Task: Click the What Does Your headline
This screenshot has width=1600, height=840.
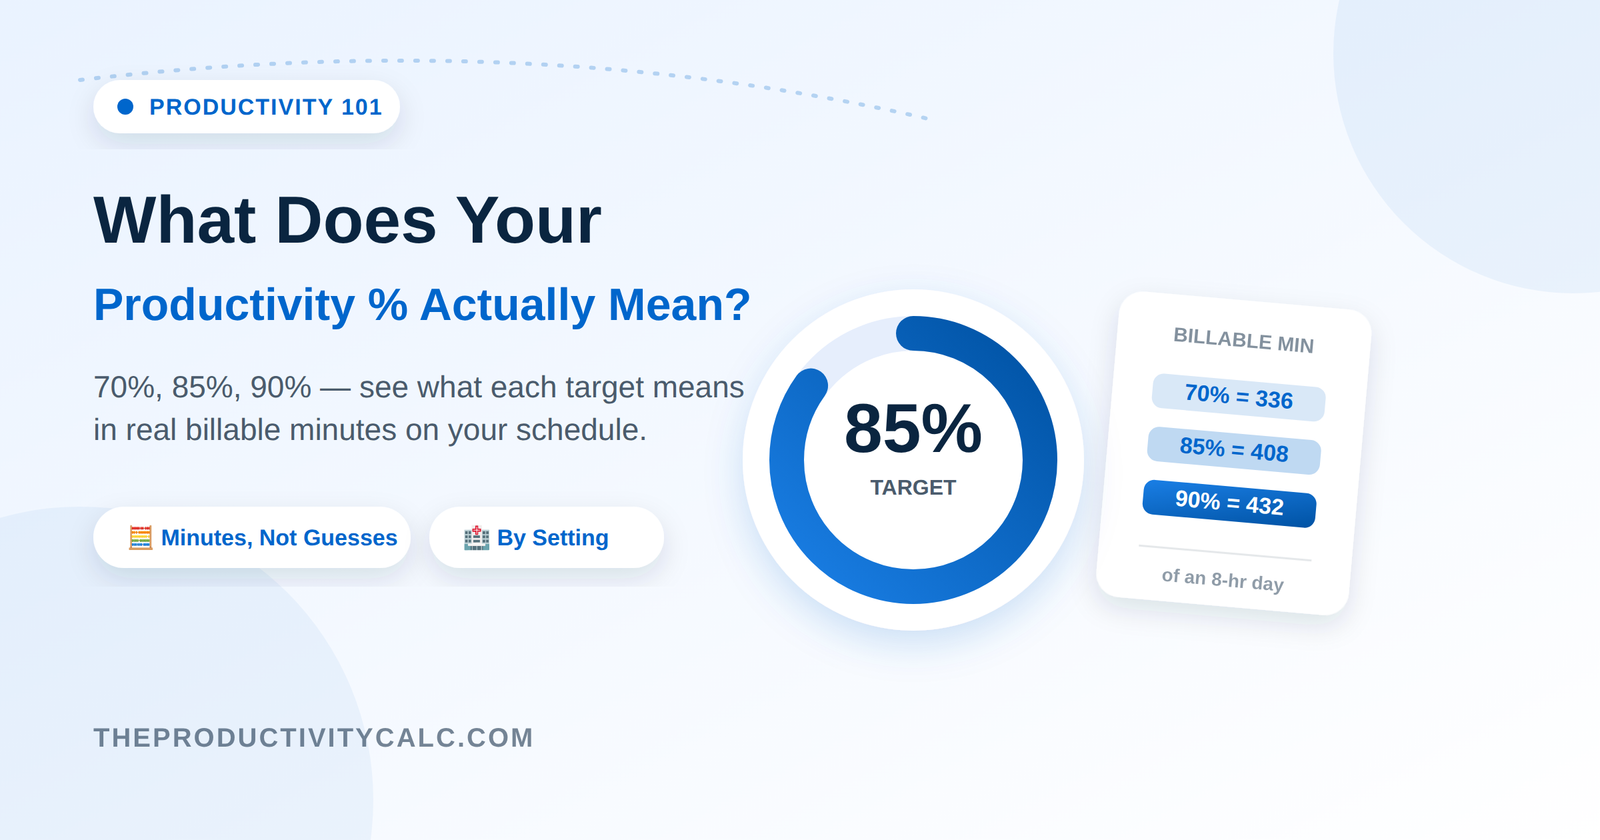Action: click(347, 221)
